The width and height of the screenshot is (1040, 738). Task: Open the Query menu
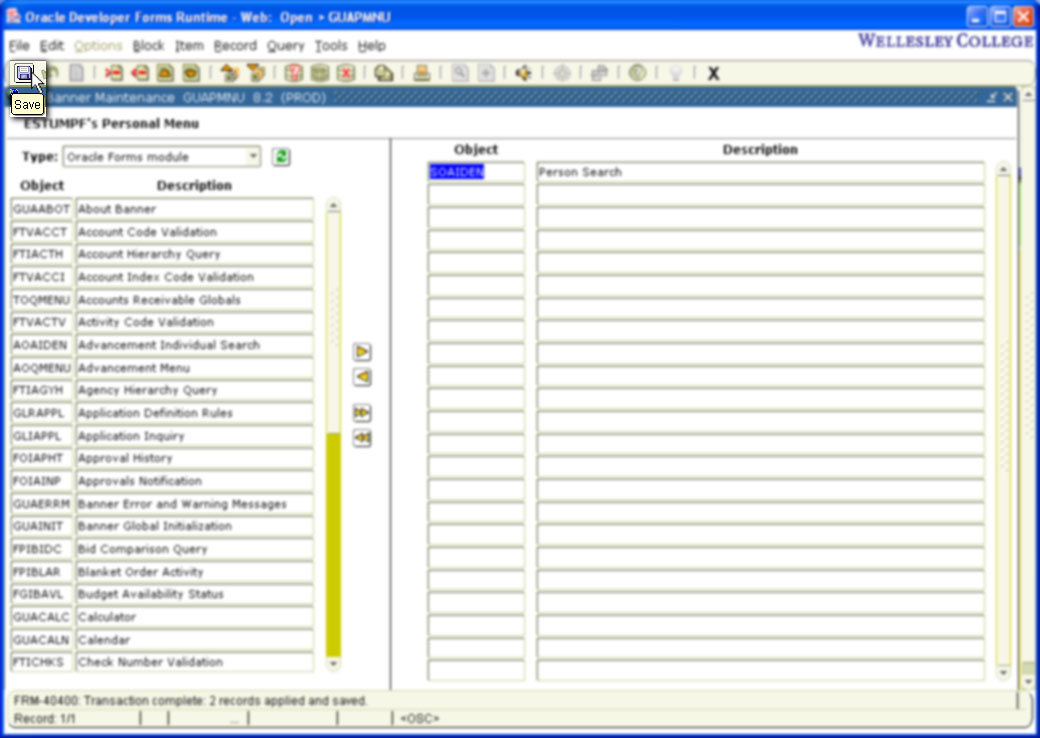[285, 46]
